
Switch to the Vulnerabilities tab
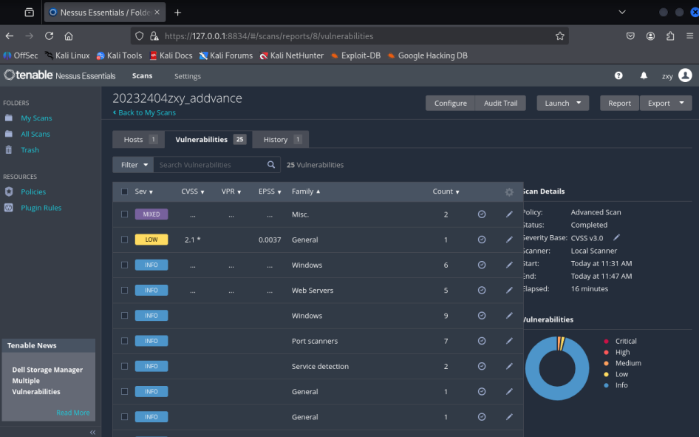pyautogui.click(x=209, y=139)
